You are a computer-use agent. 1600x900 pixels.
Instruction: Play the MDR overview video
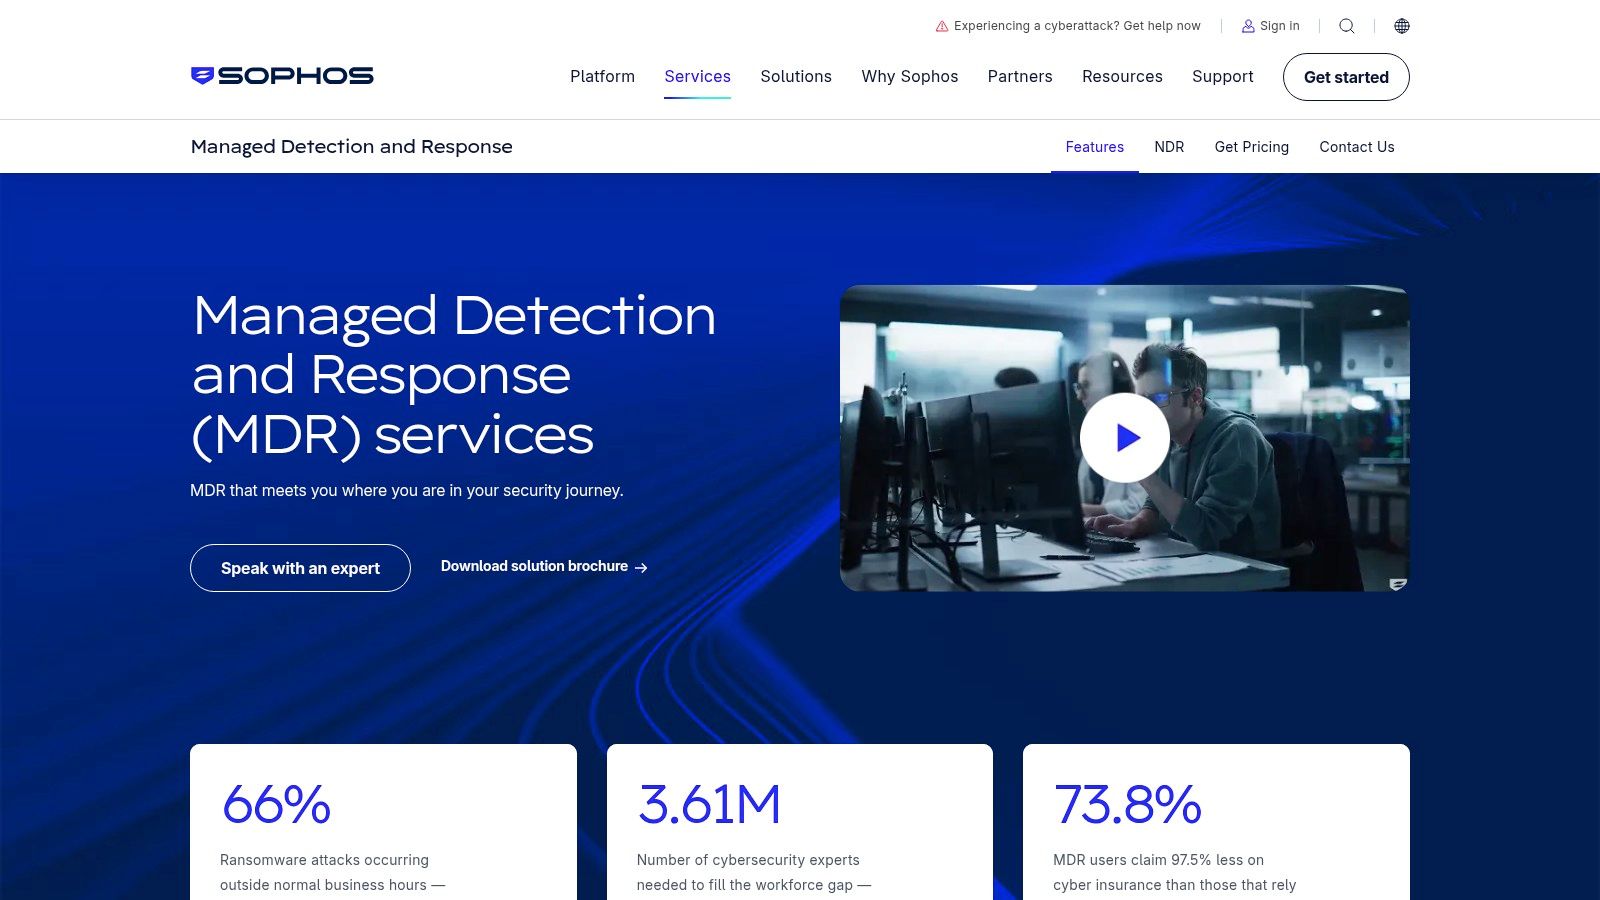pos(1125,438)
